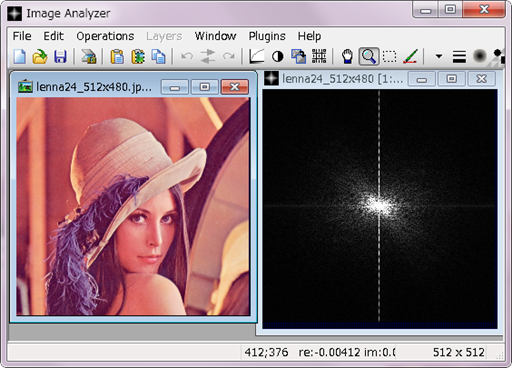This screenshot has width=512, height=368.
Task: Click the paste-as-new-image clipboard icon
Action: (x=138, y=56)
